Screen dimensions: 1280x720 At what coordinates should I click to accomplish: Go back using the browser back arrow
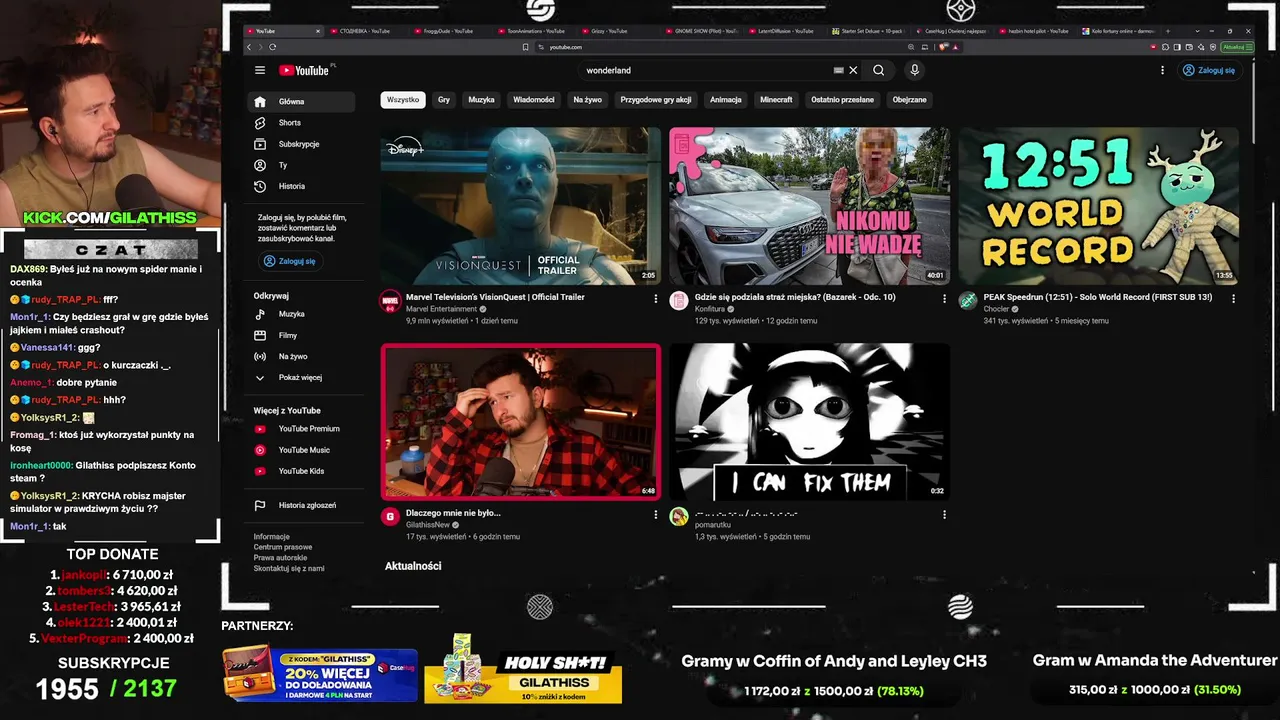(x=250, y=47)
